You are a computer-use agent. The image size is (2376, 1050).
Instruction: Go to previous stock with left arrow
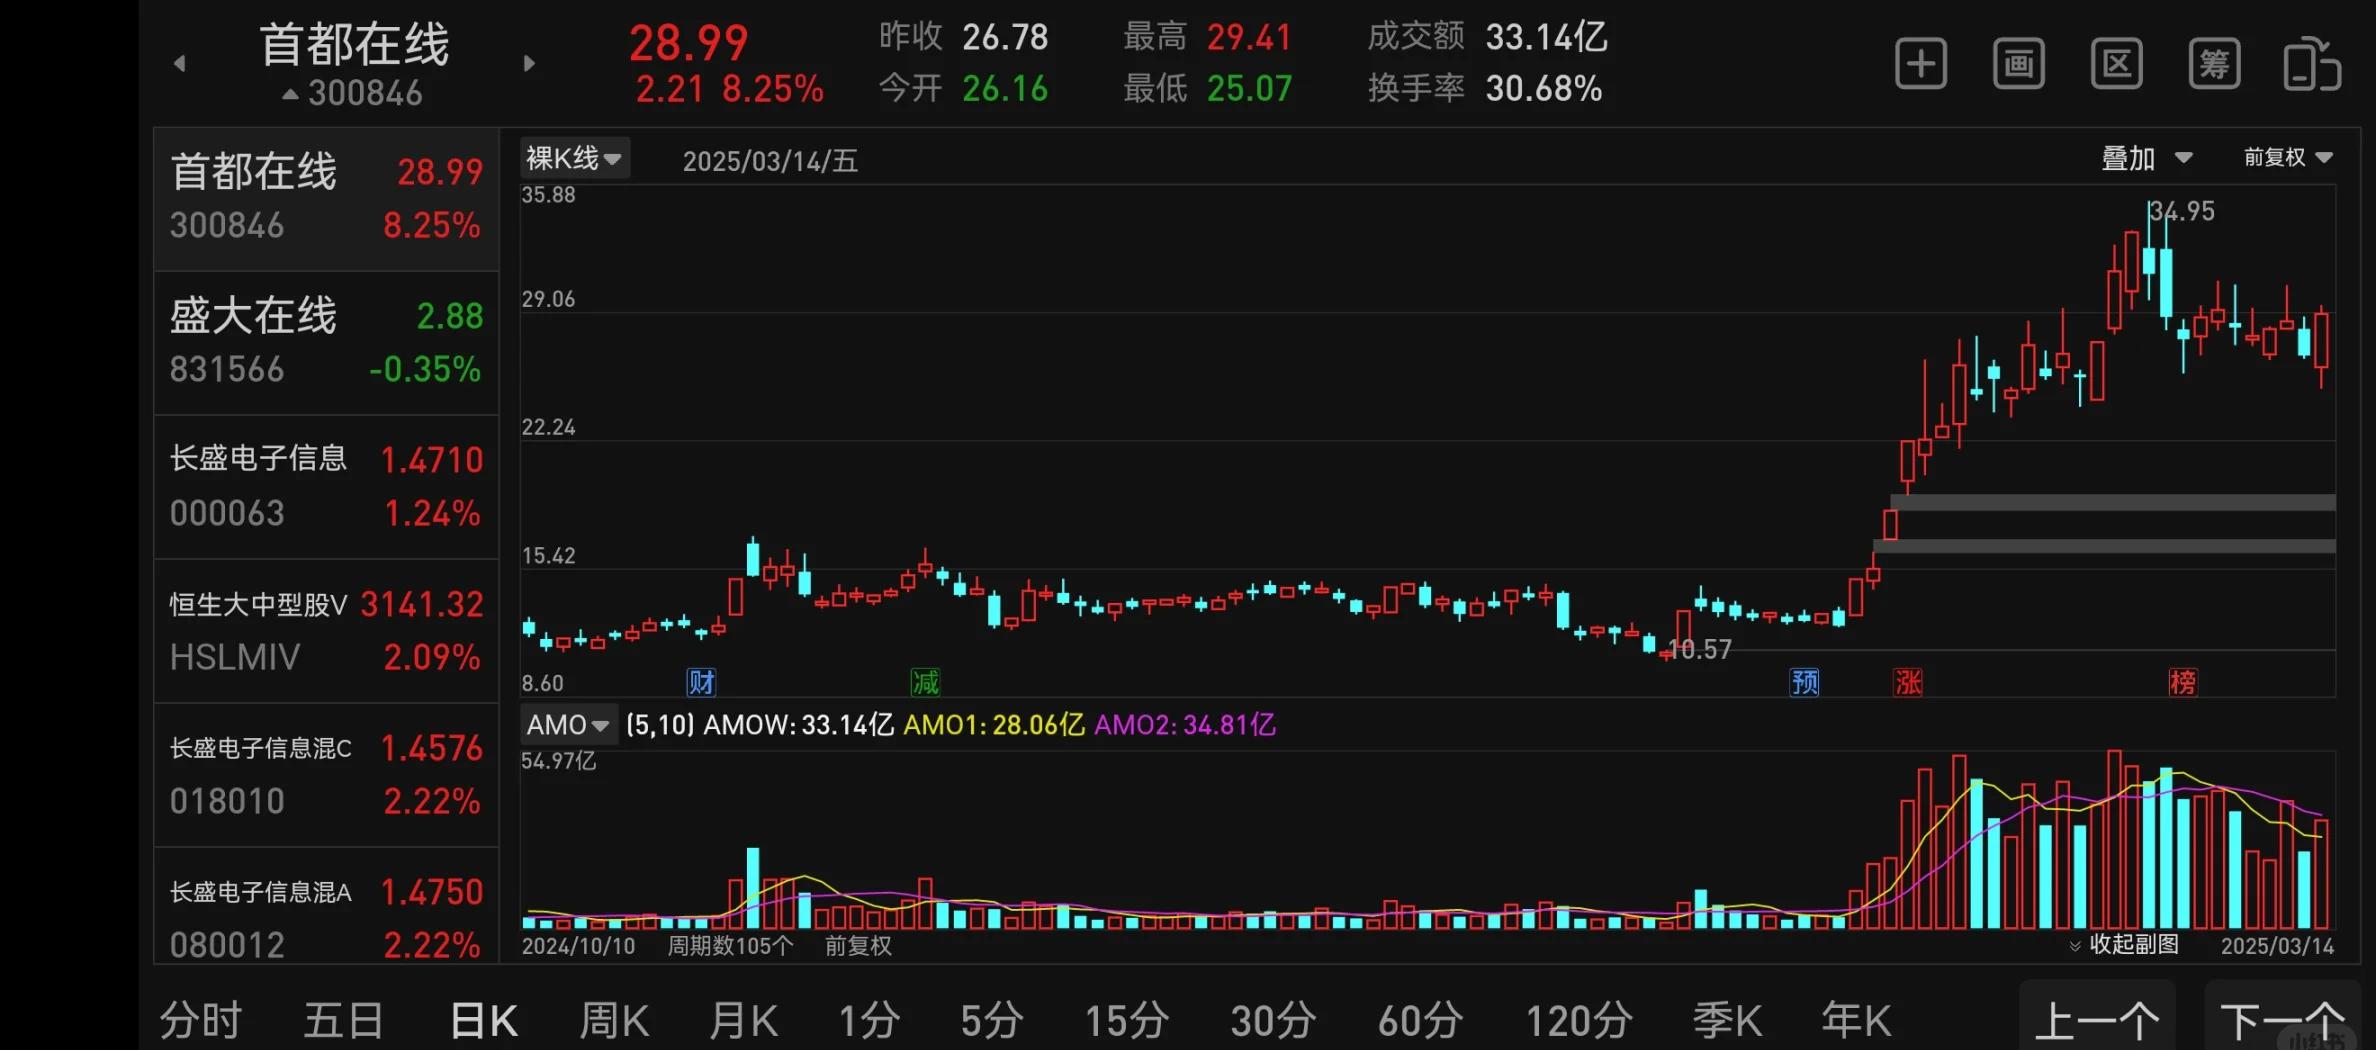coord(180,63)
